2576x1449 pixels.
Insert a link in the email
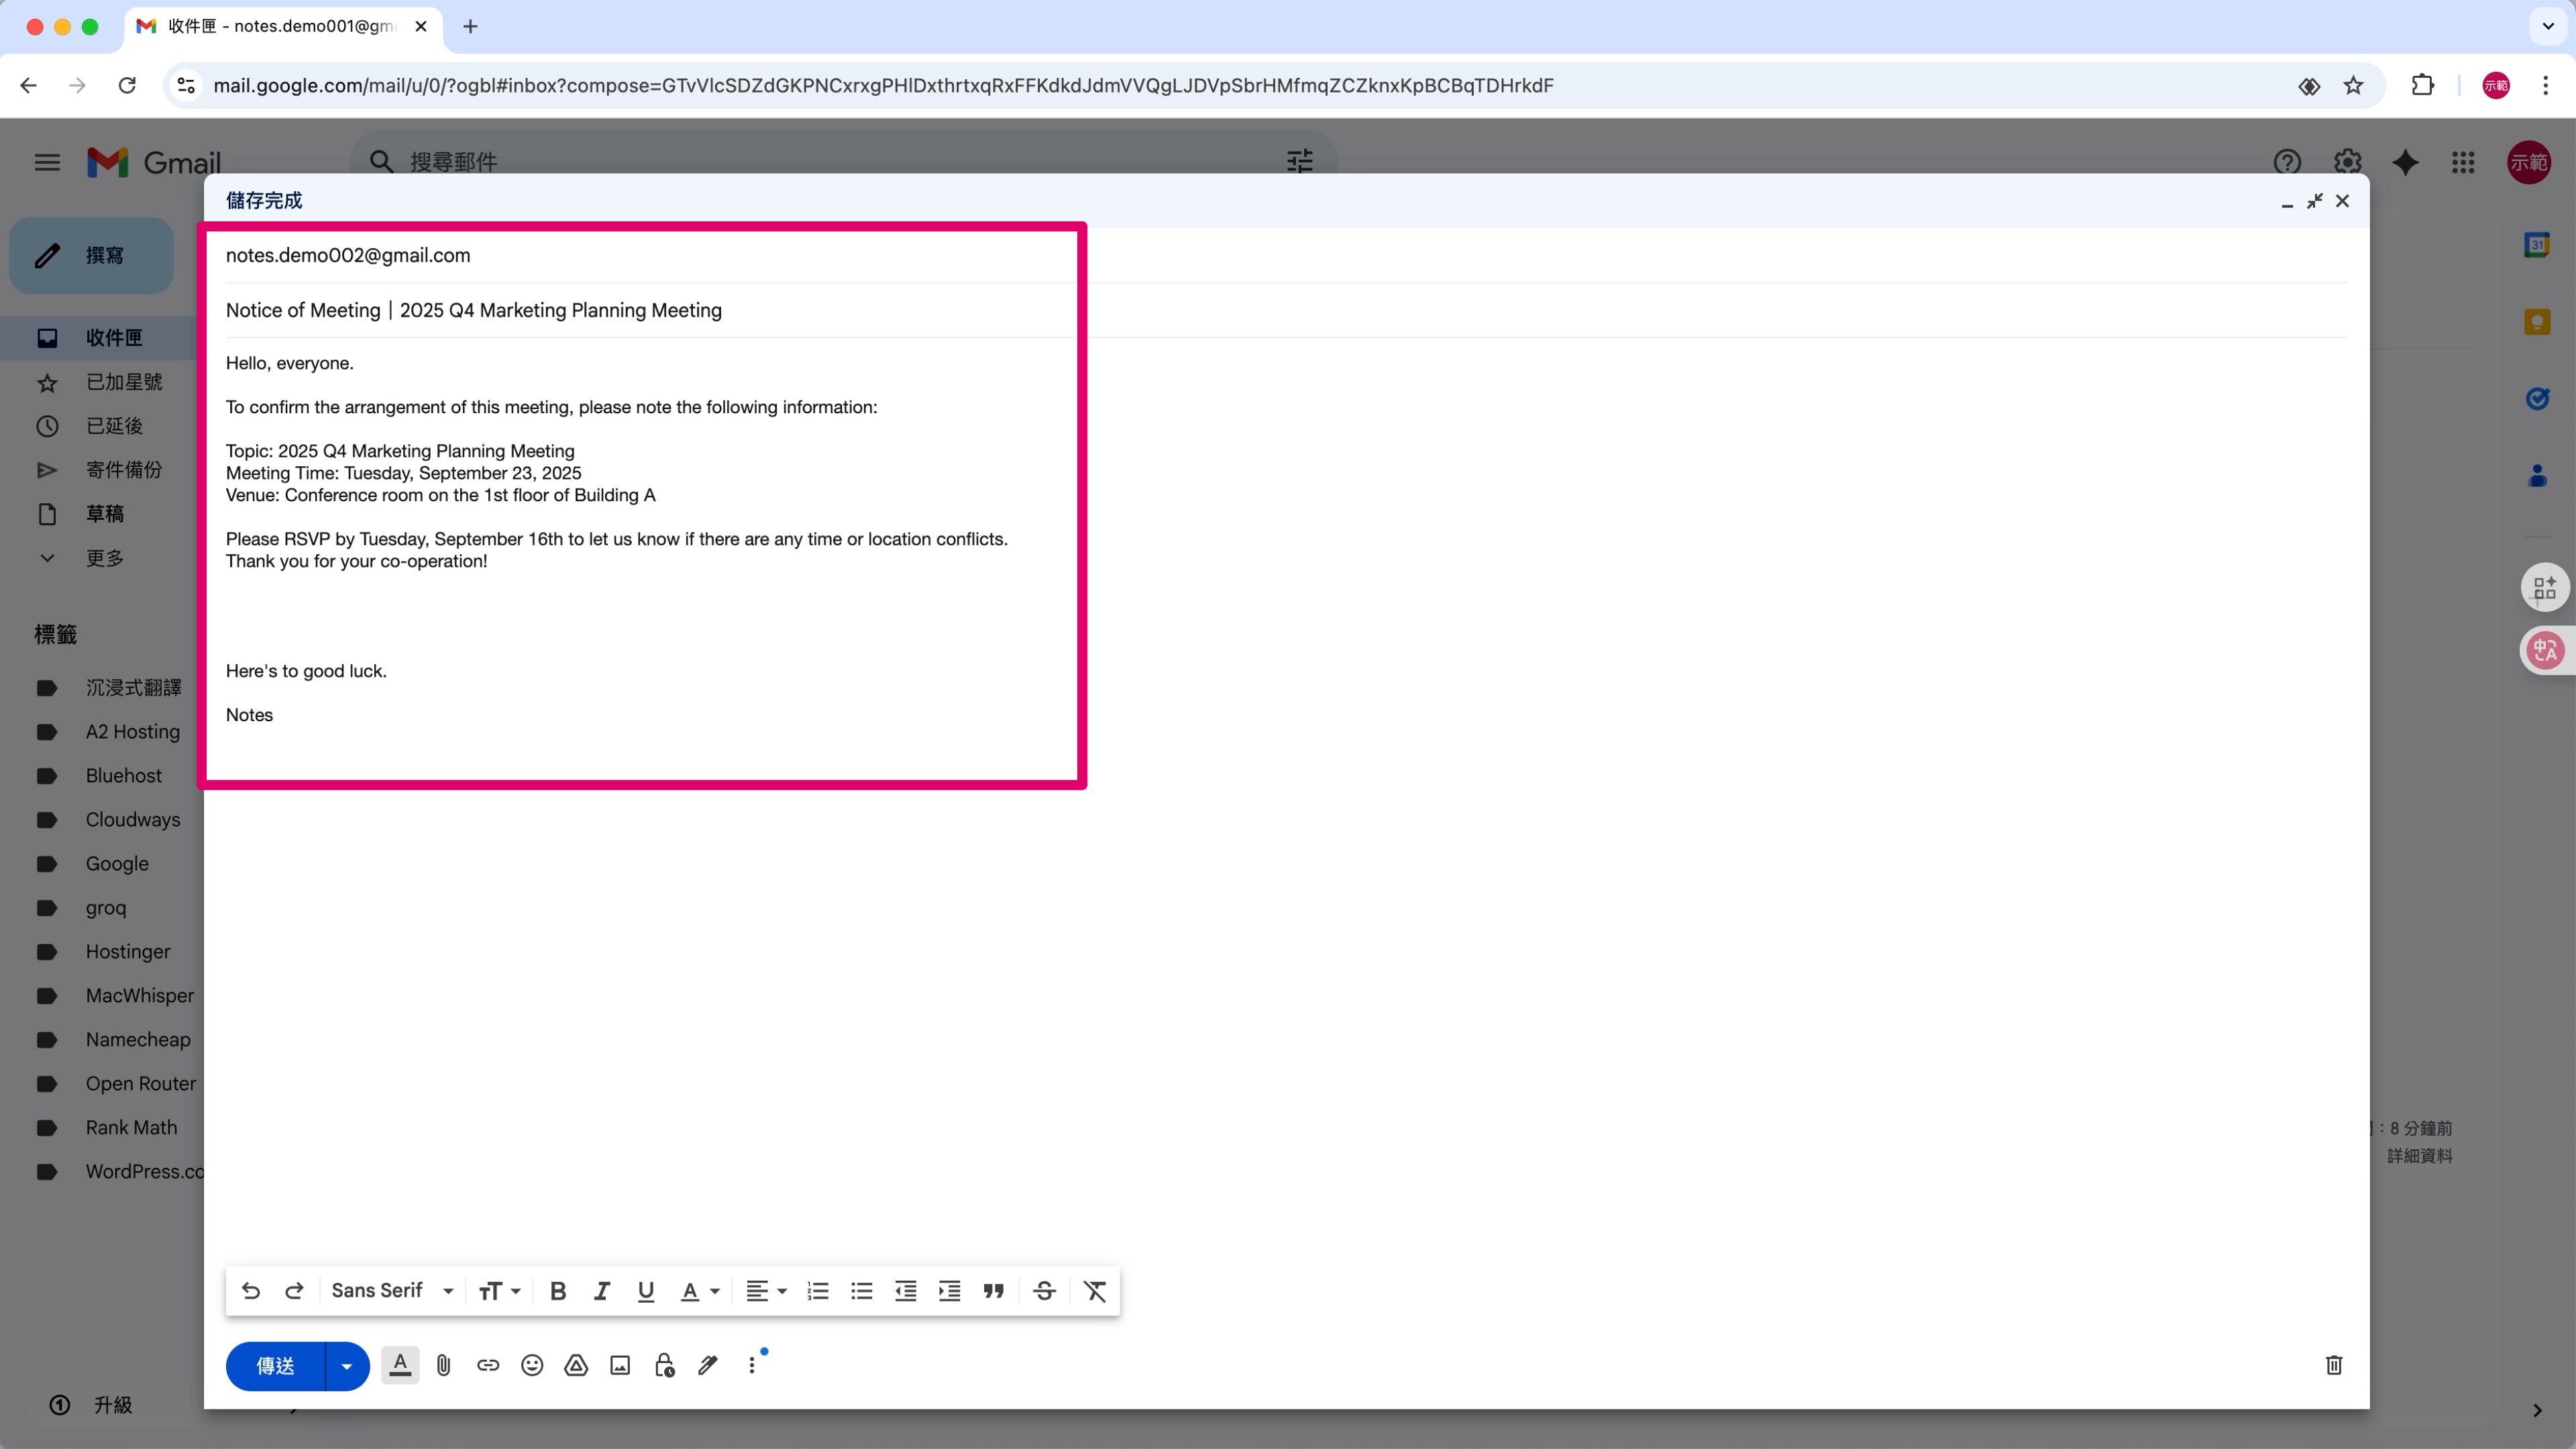click(x=488, y=1365)
